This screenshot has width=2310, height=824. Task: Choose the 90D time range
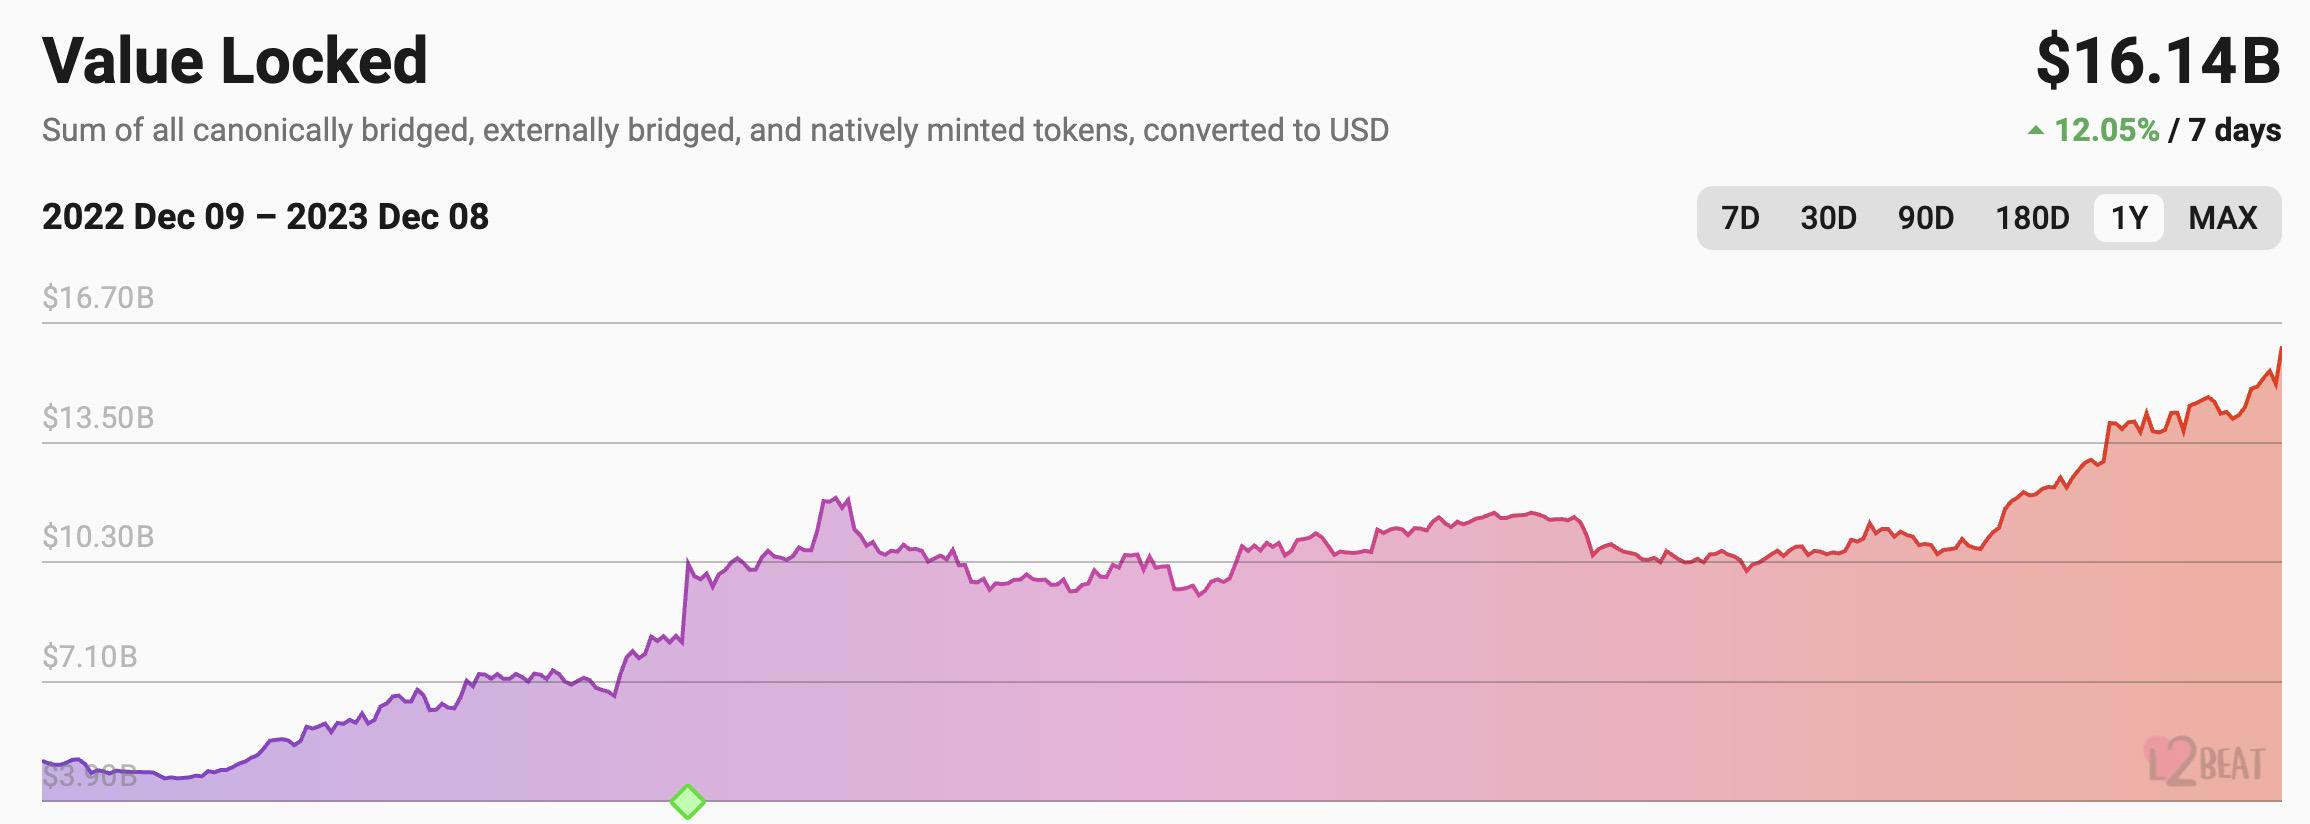tap(1926, 218)
